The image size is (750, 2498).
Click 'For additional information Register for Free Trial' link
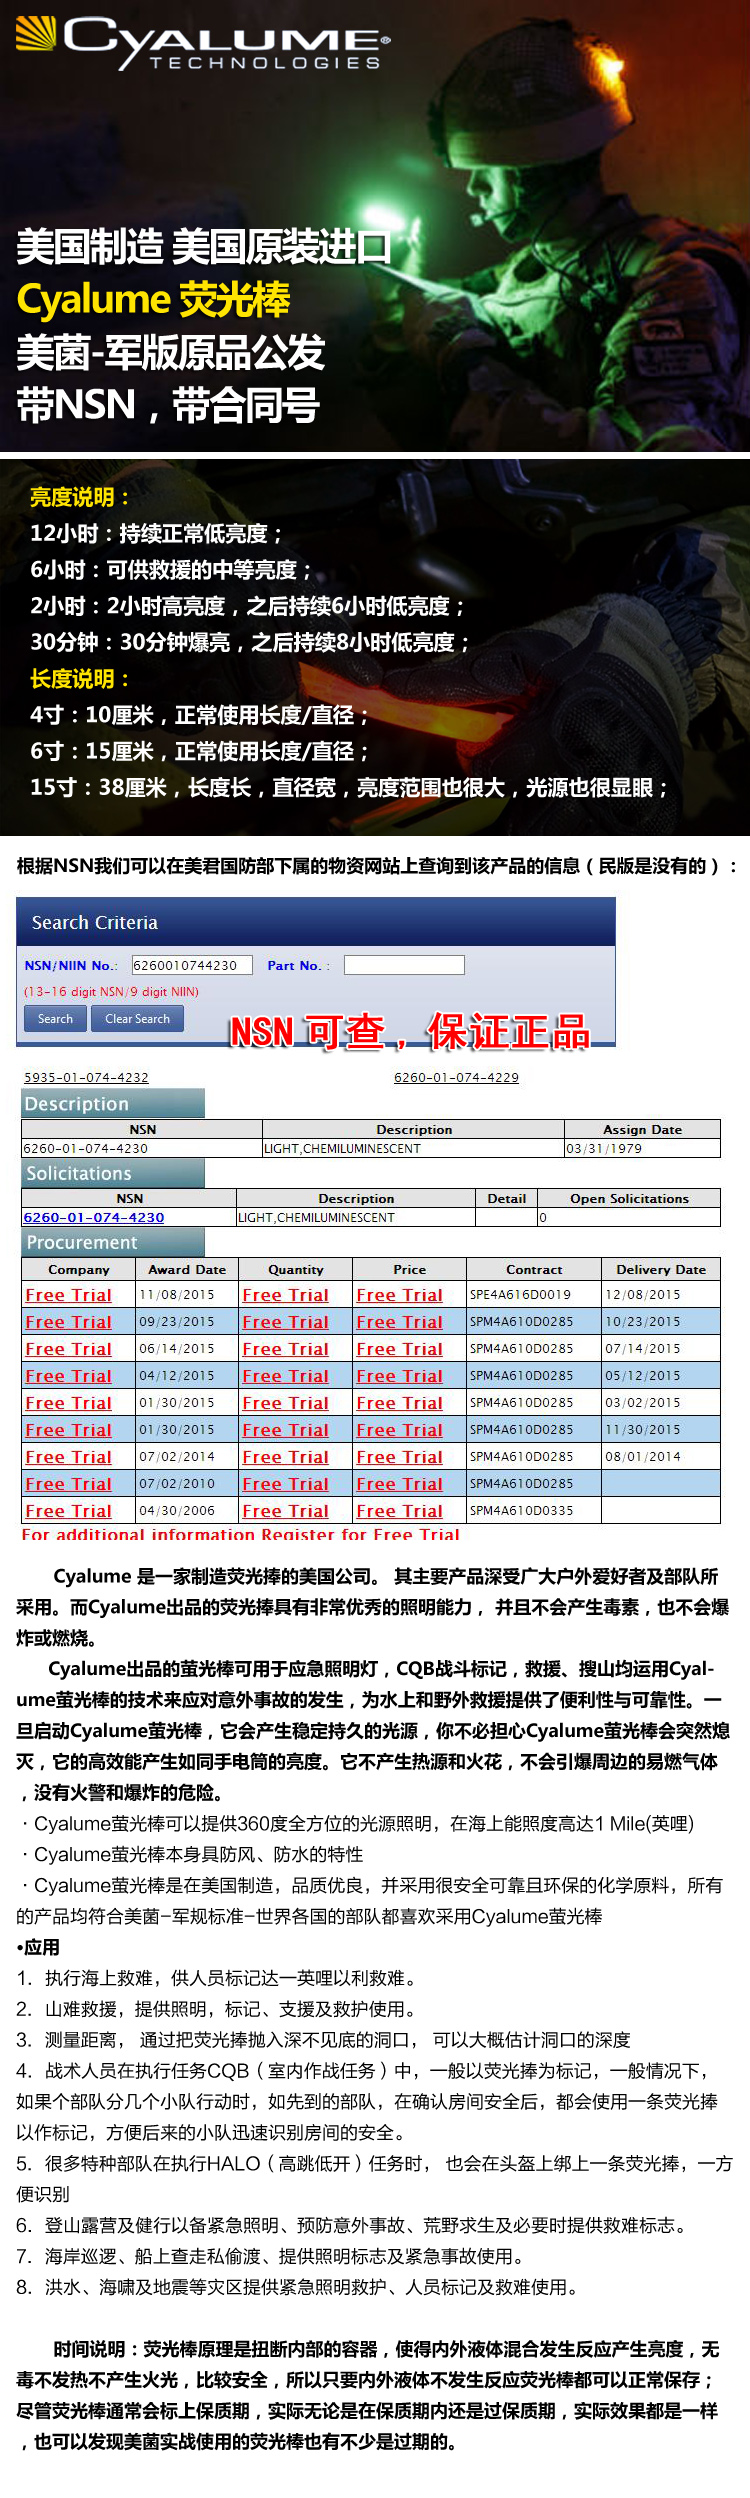240,1534
